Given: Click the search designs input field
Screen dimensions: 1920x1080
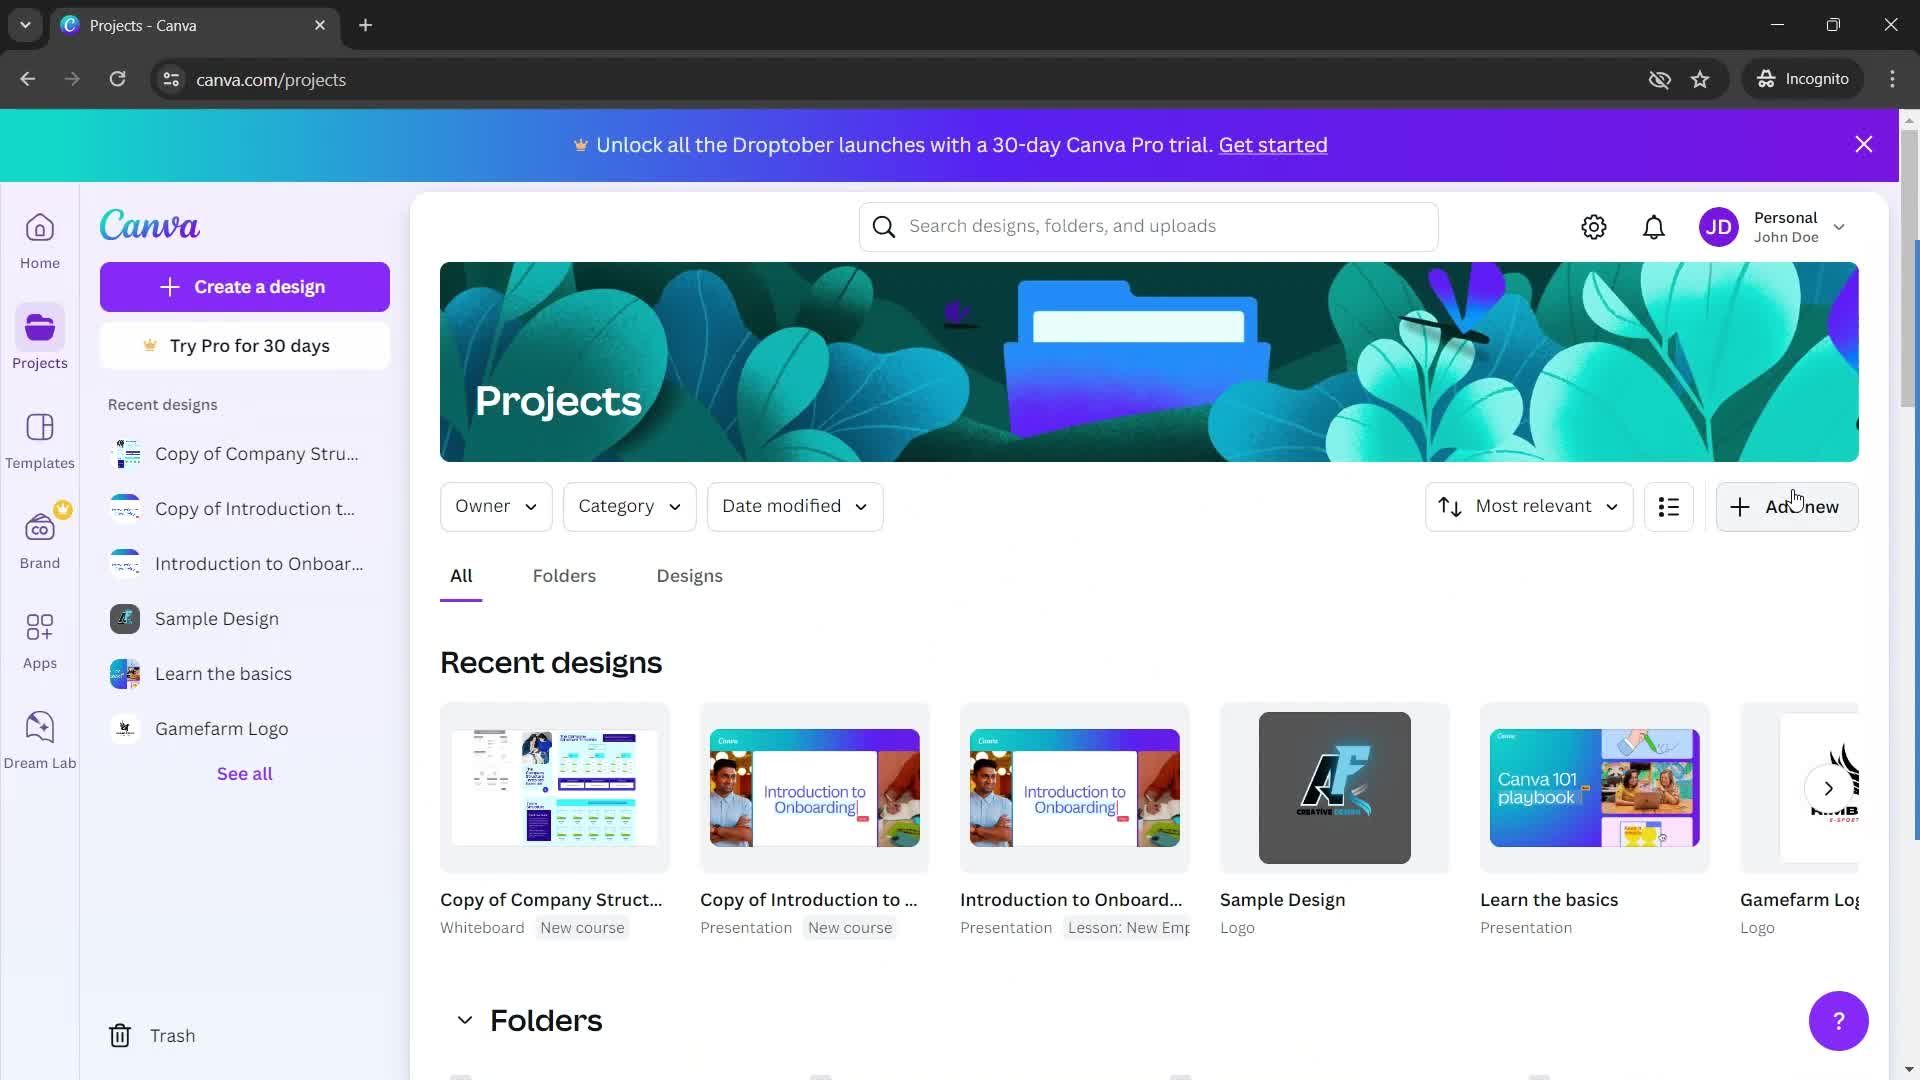Looking at the screenshot, I should 1147,225.
